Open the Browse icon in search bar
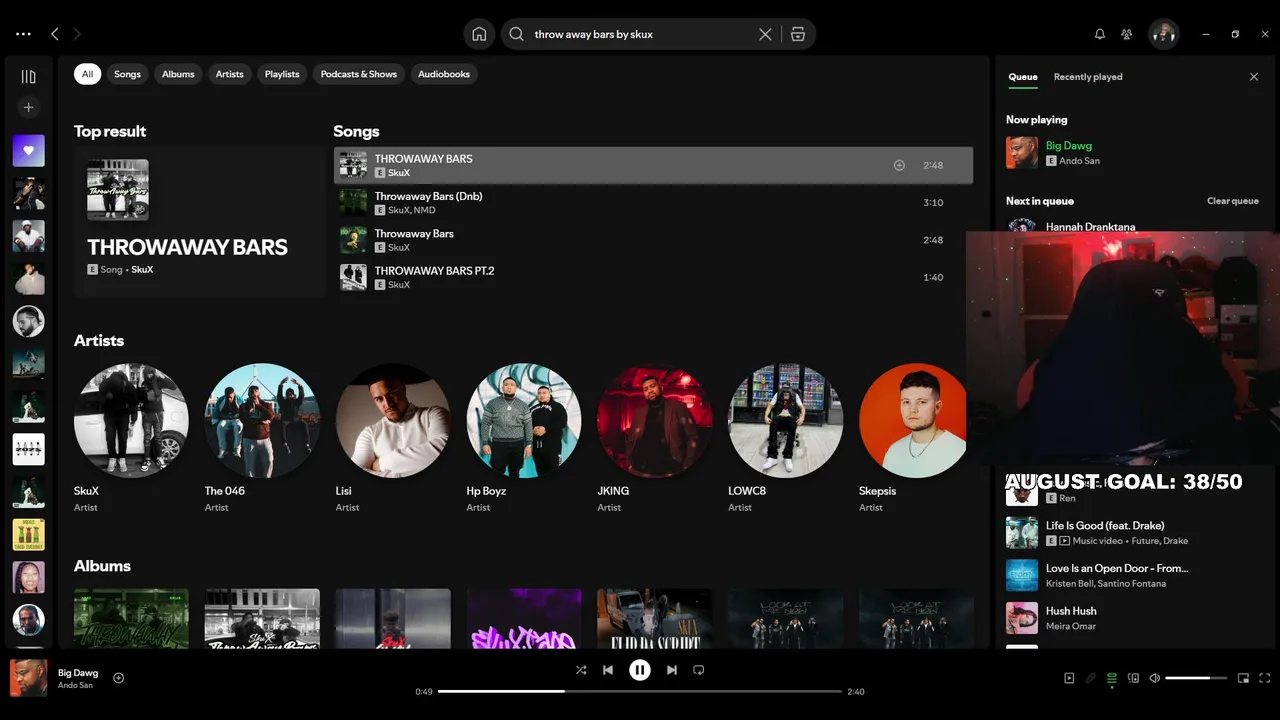 [x=798, y=34]
